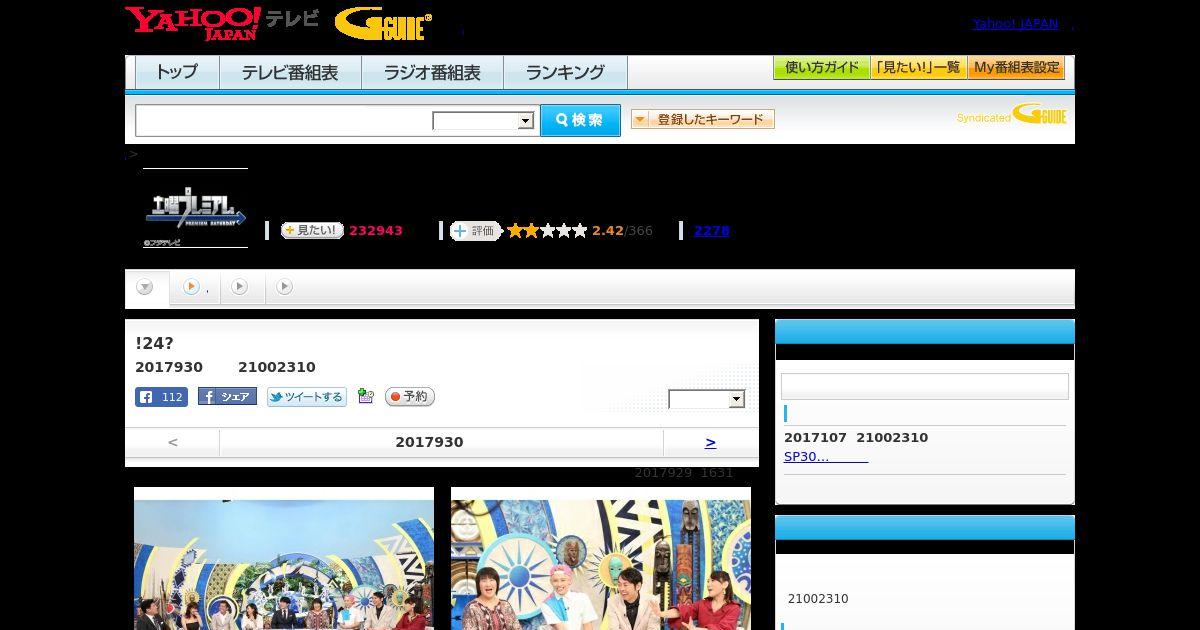Click the 2.42 rating score
This screenshot has height=630, width=1200.
click(607, 231)
